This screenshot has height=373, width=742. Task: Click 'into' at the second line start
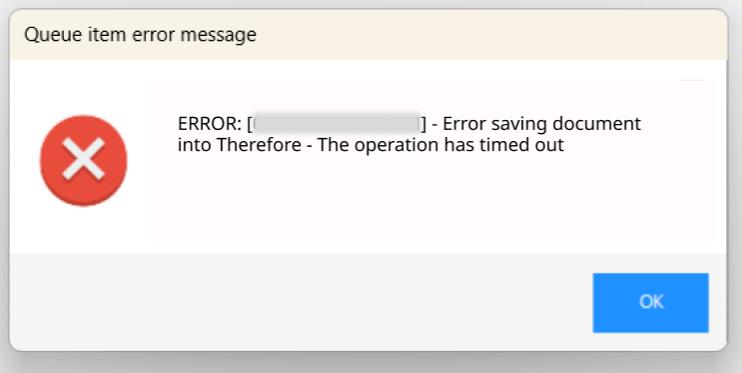pyautogui.click(x=195, y=145)
